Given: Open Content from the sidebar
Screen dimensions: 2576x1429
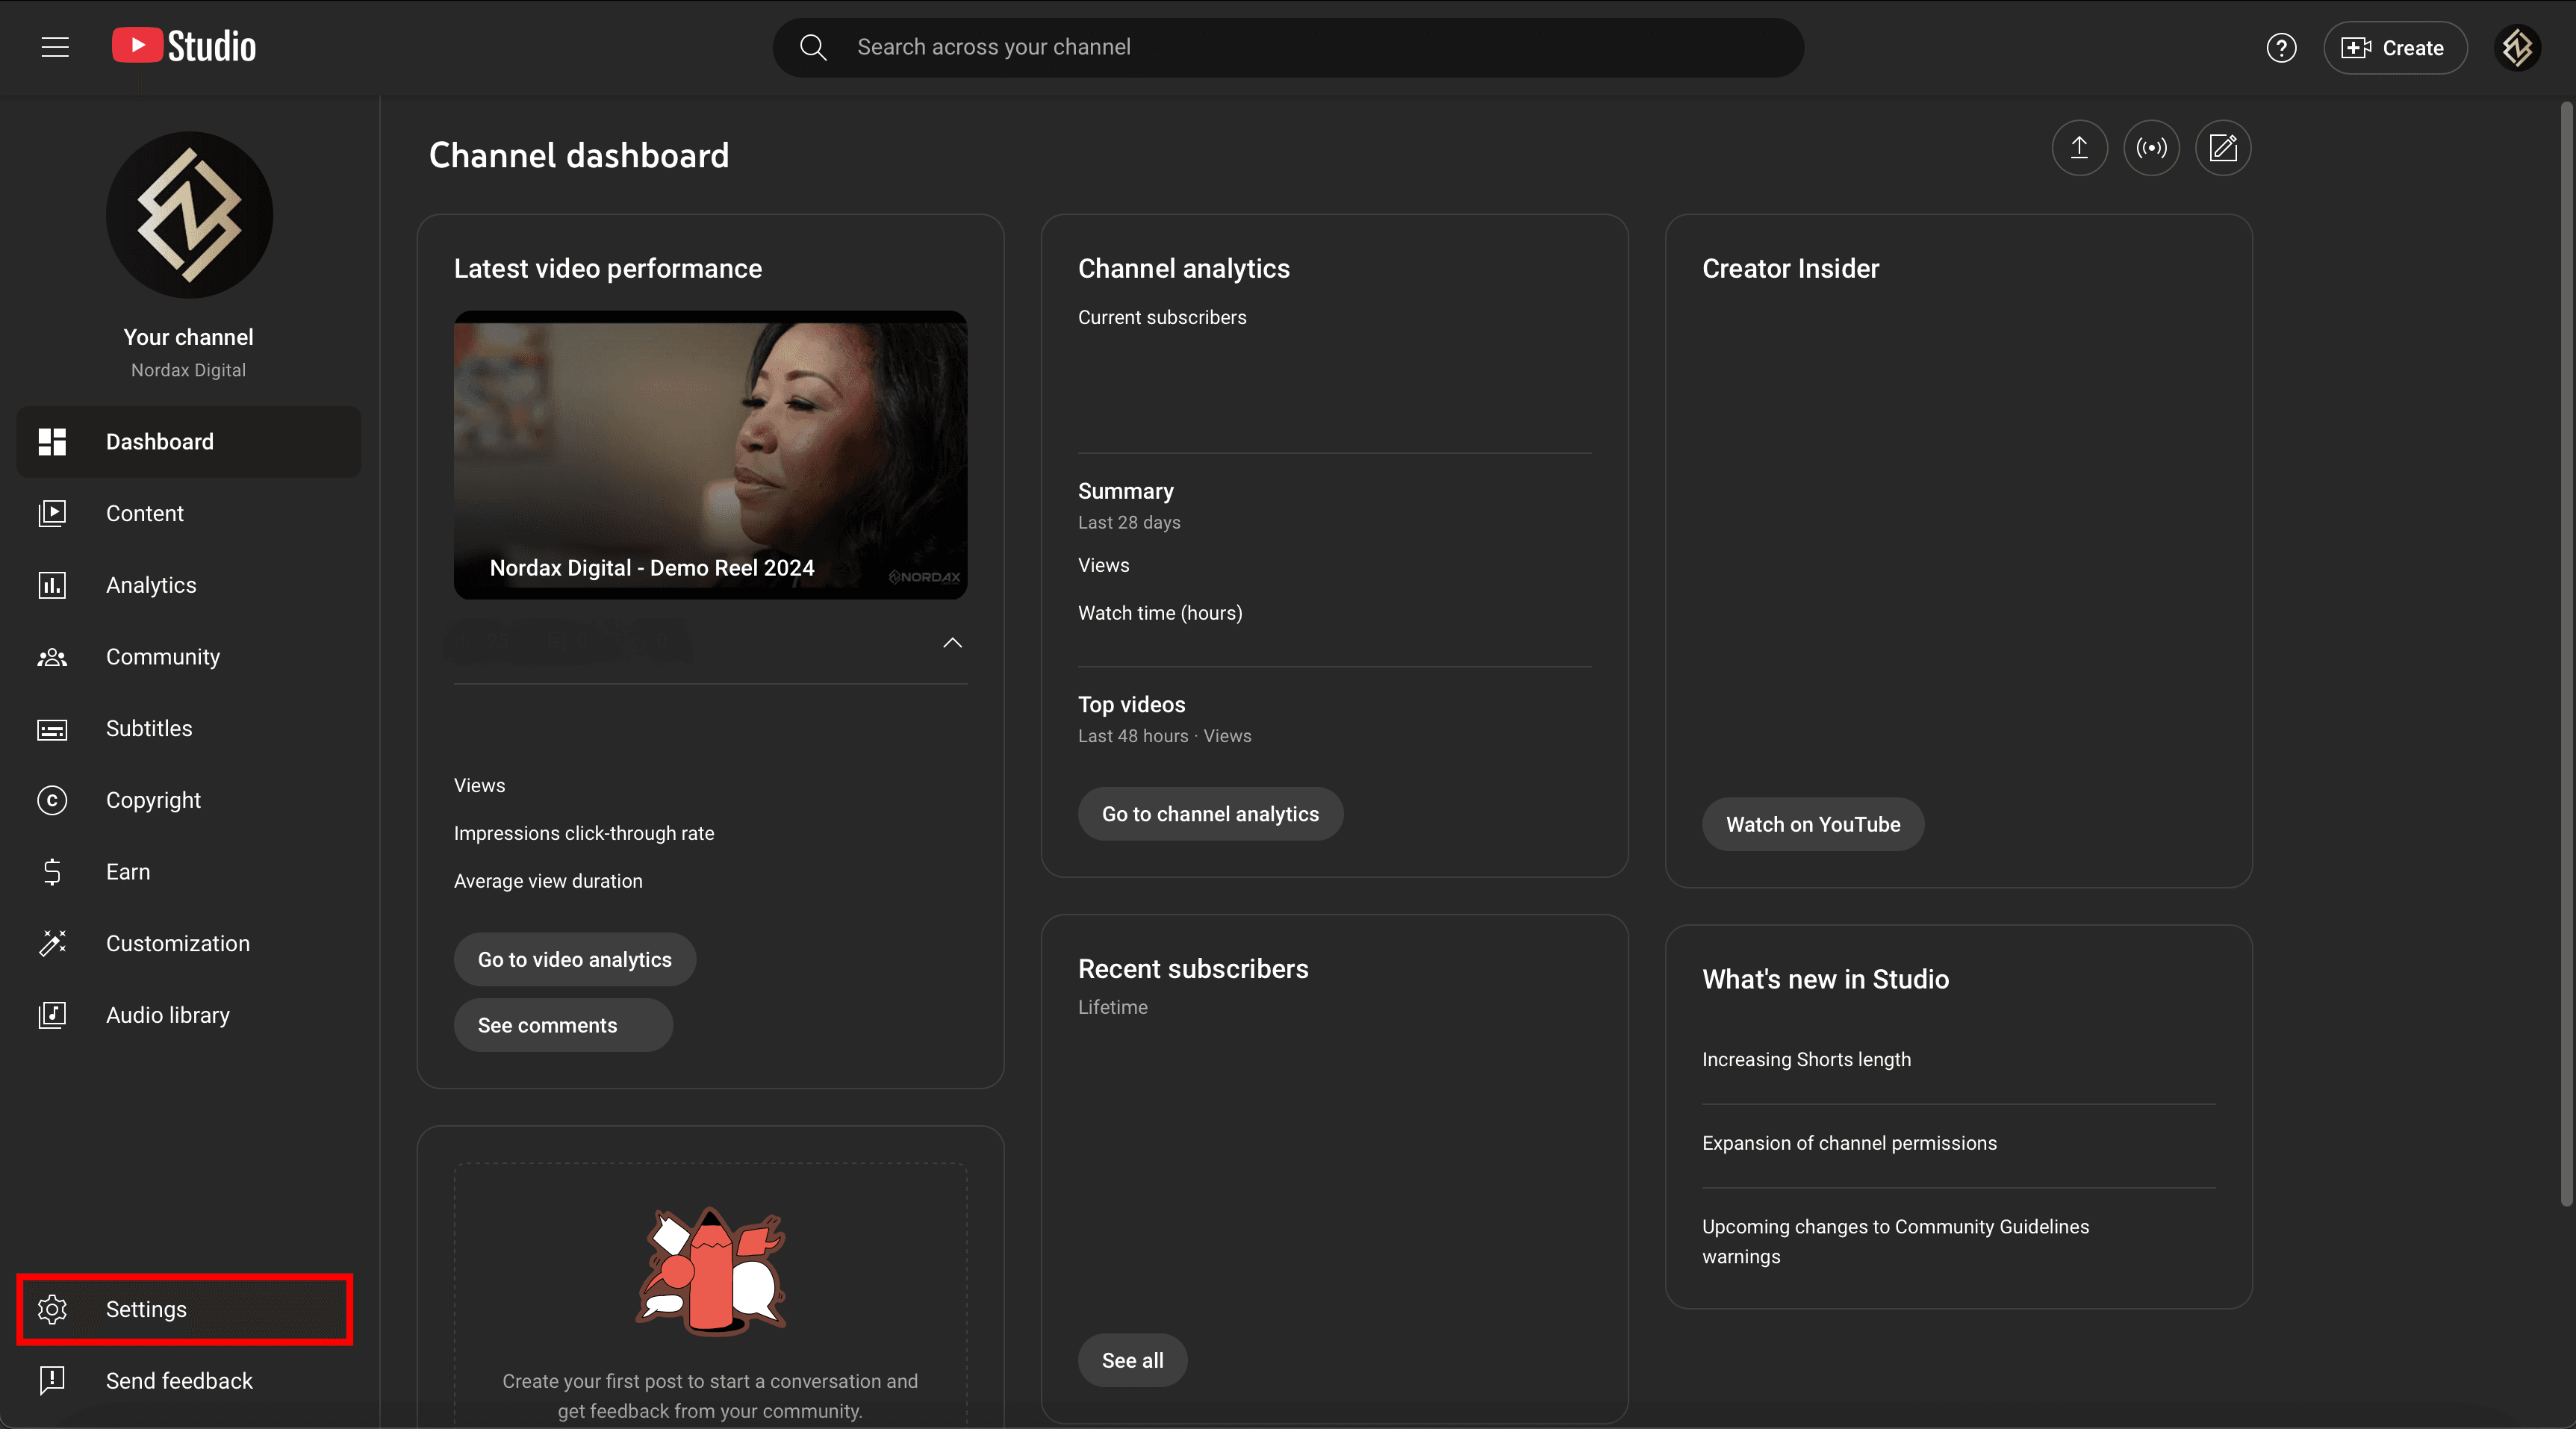Looking at the screenshot, I should pos(145,513).
